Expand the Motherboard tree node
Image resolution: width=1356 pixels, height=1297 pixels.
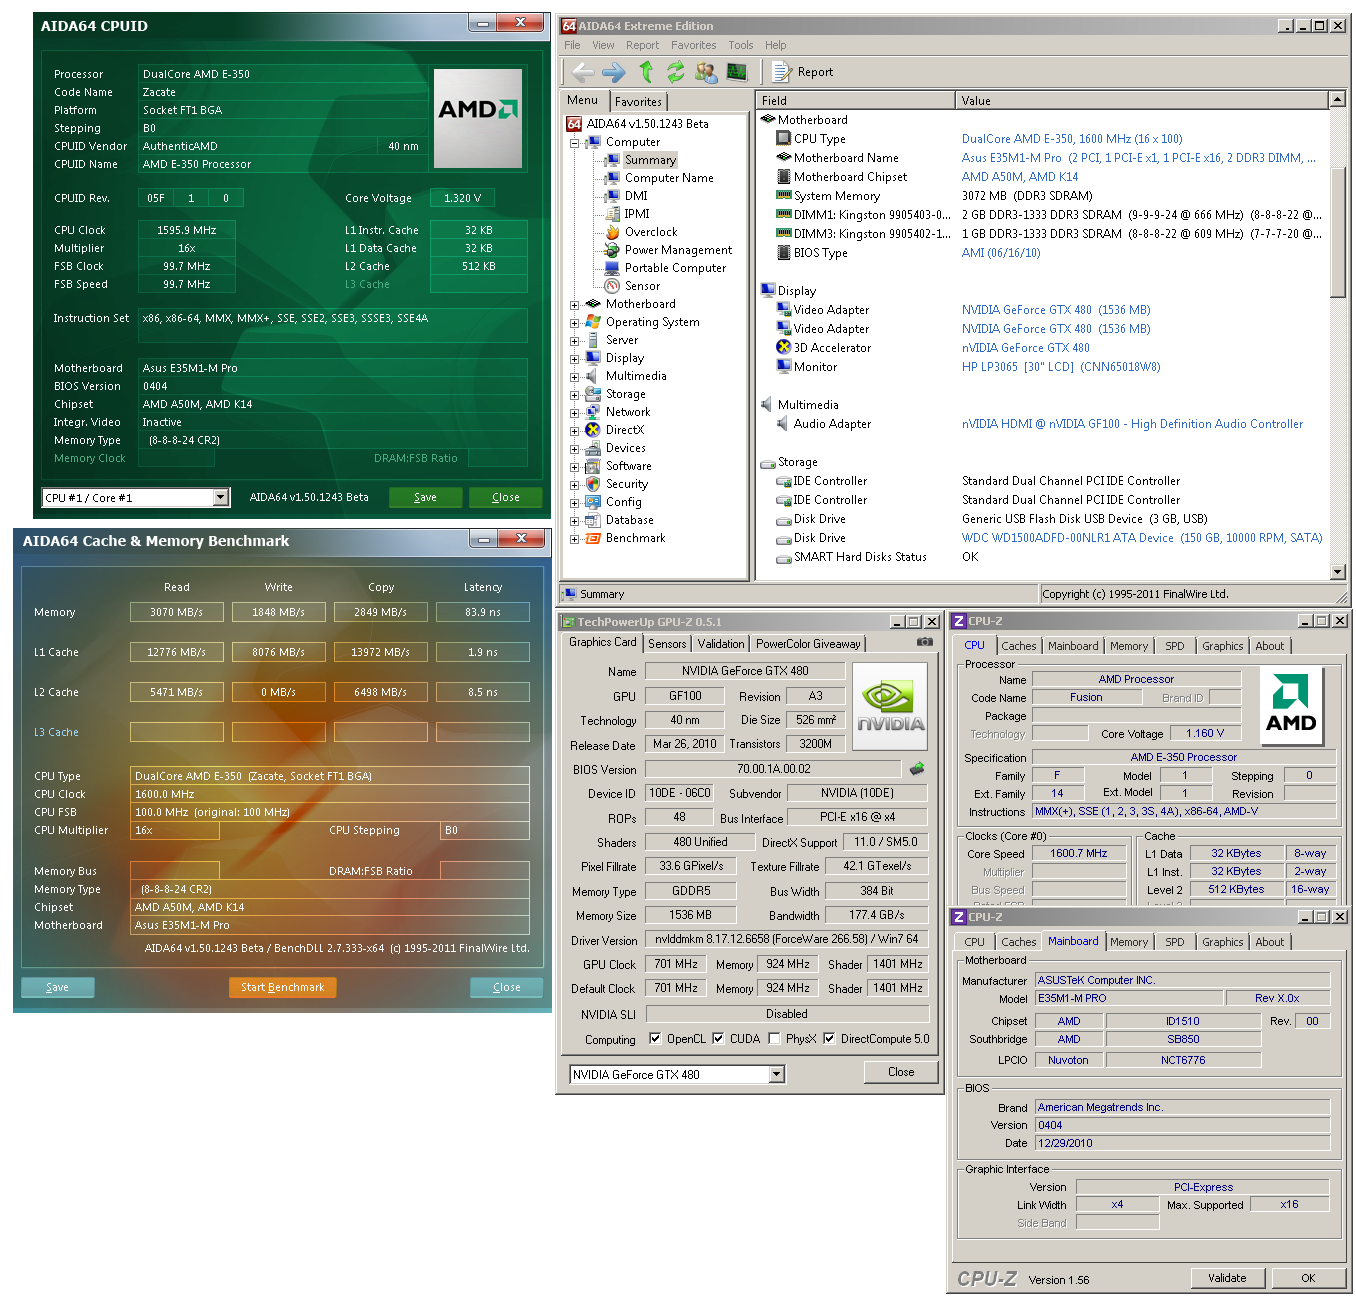(x=575, y=305)
